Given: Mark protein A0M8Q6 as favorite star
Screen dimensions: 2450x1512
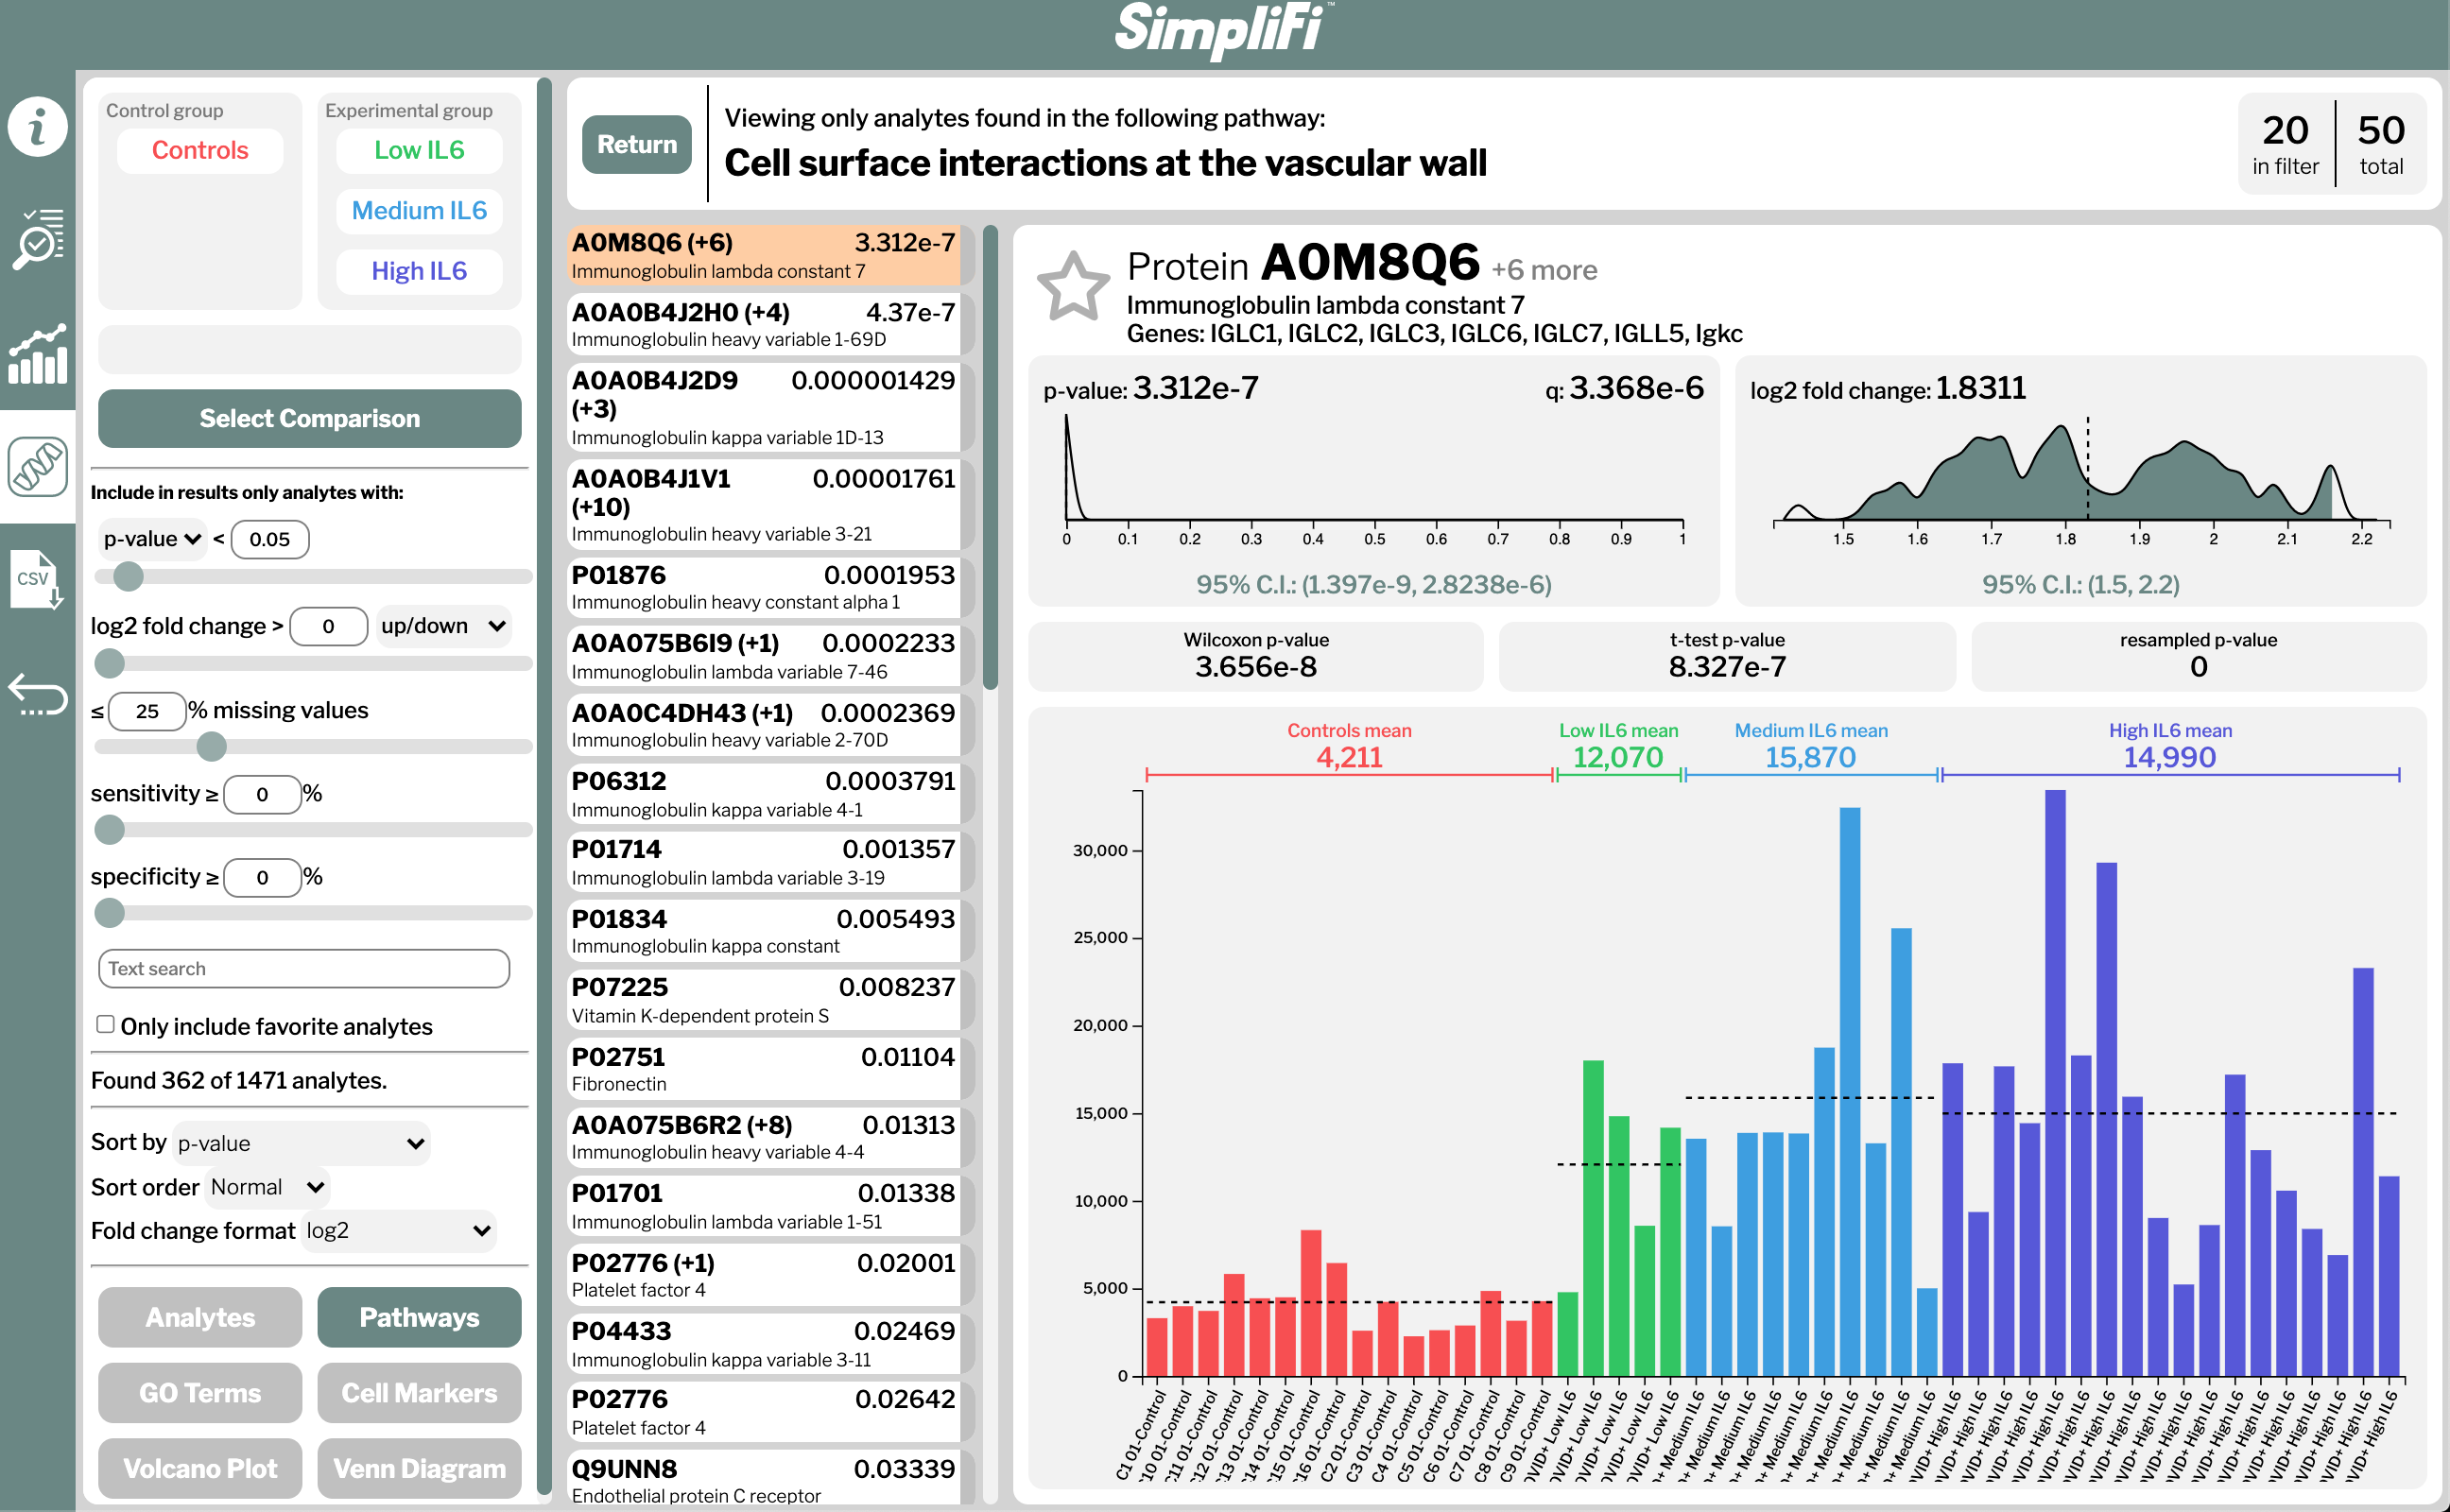Looking at the screenshot, I should [x=1073, y=287].
